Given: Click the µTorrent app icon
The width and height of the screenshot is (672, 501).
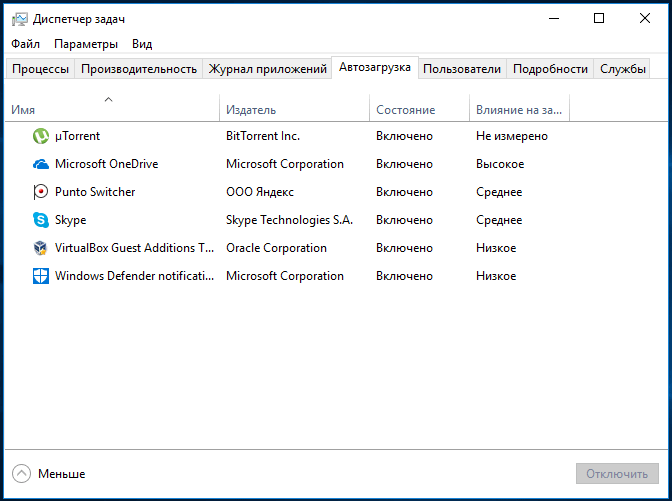Looking at the screenshot, I should pyautogui.click(x=41, y=136).
